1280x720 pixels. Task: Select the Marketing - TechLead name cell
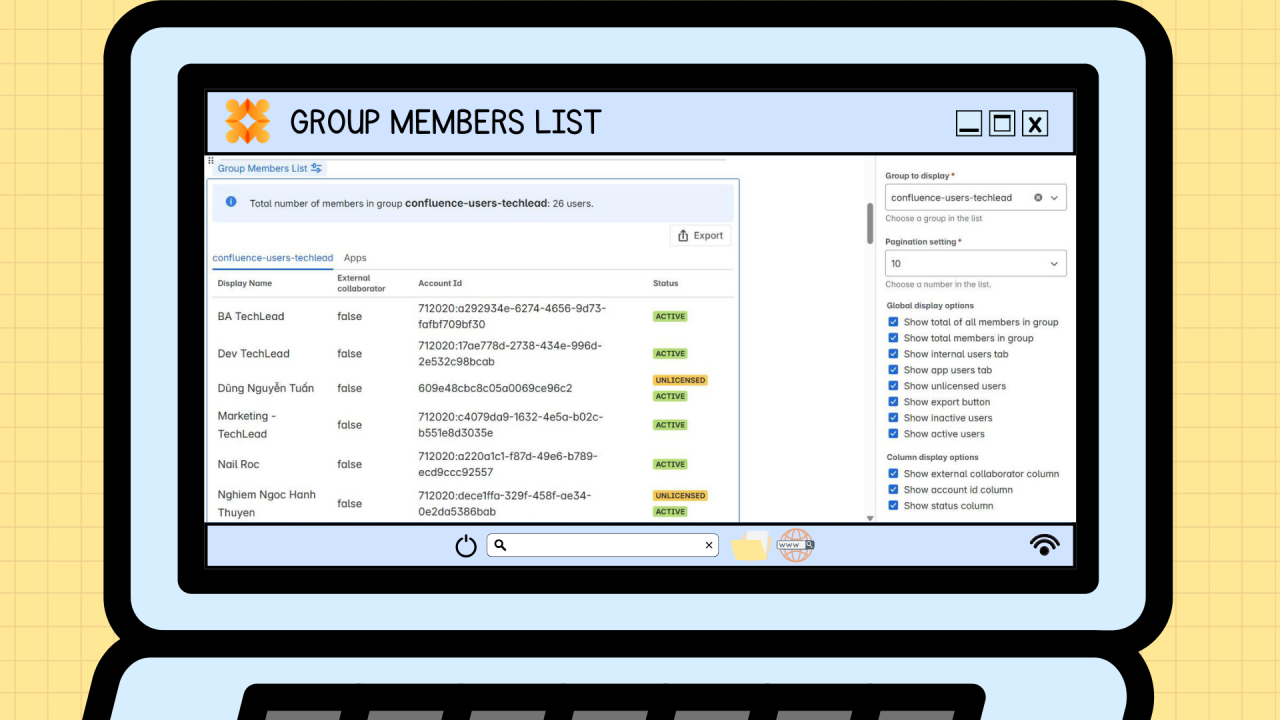pyautogui.click(x=246, y=425)
